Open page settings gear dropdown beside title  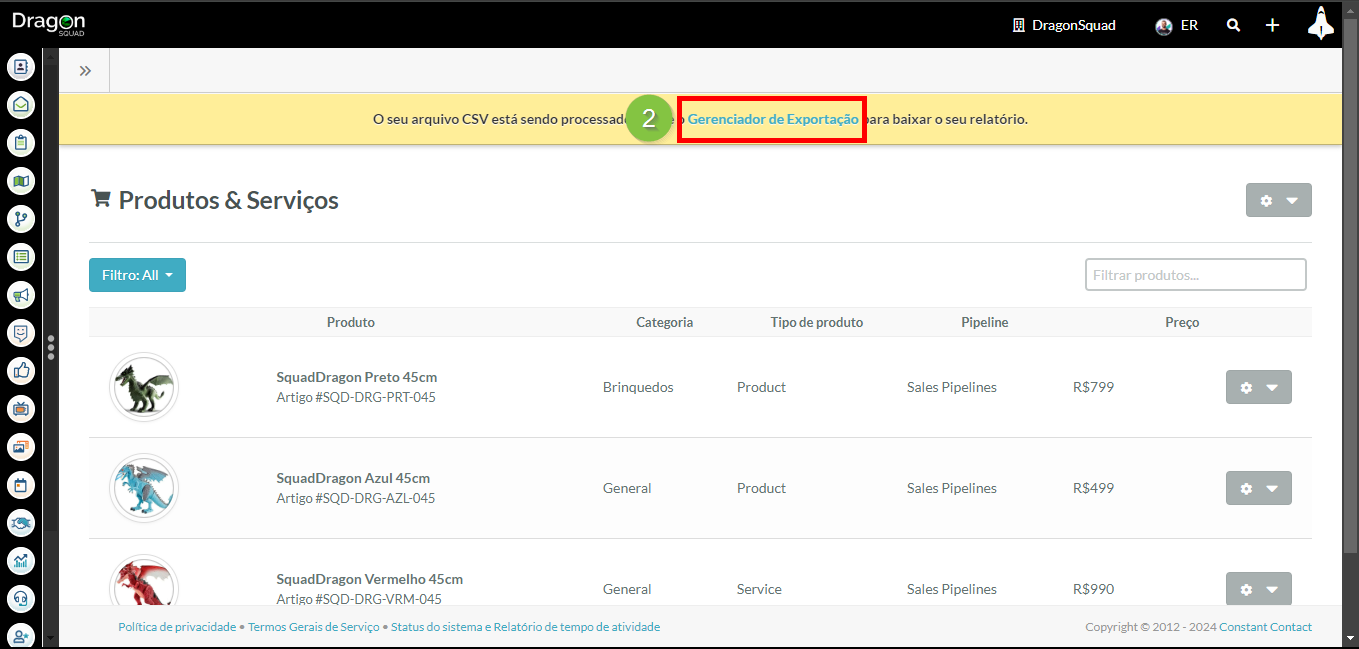coord(1278,200)
